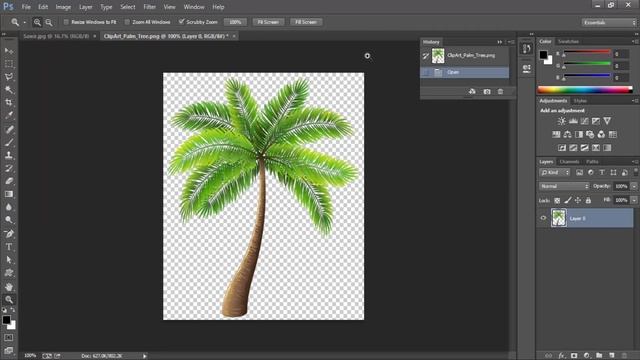The image size is (640, 360).
Task: Click the Fill Screen button
Action: [306, 22]
